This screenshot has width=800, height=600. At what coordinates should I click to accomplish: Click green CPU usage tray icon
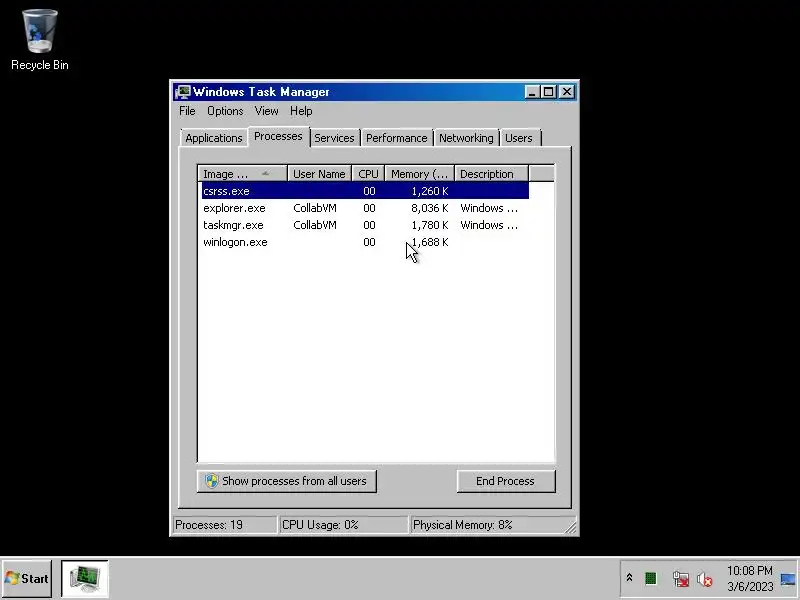[x=651, y=578]
